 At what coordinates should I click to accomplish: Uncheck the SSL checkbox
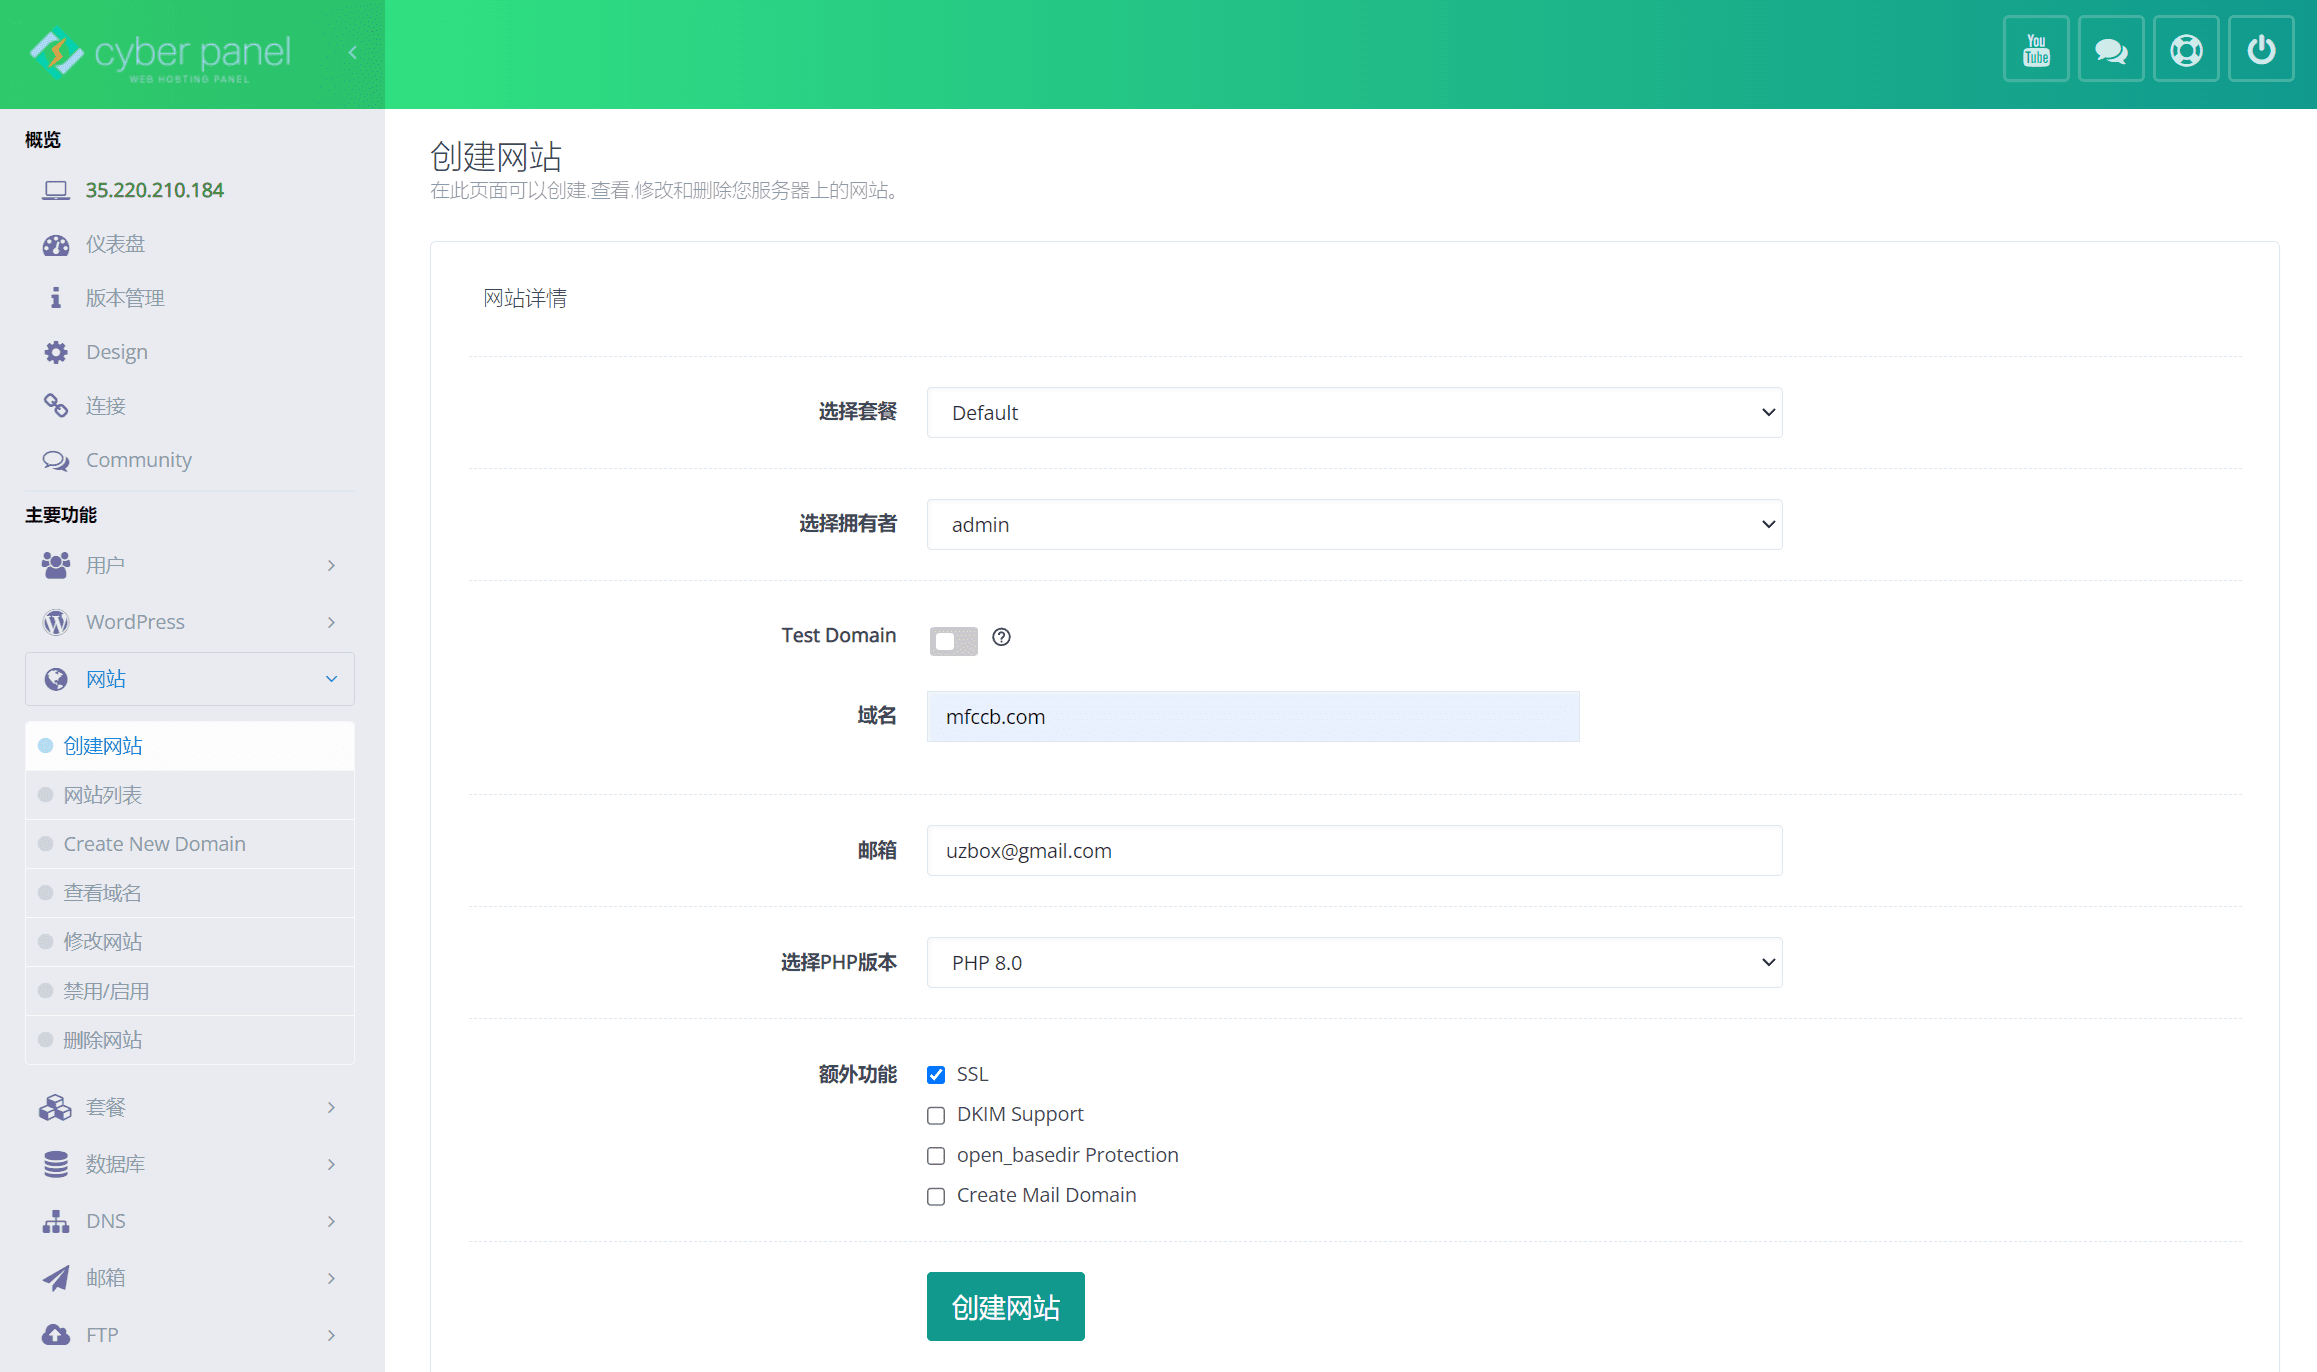pyautogui.click(x=935, y=1074)
